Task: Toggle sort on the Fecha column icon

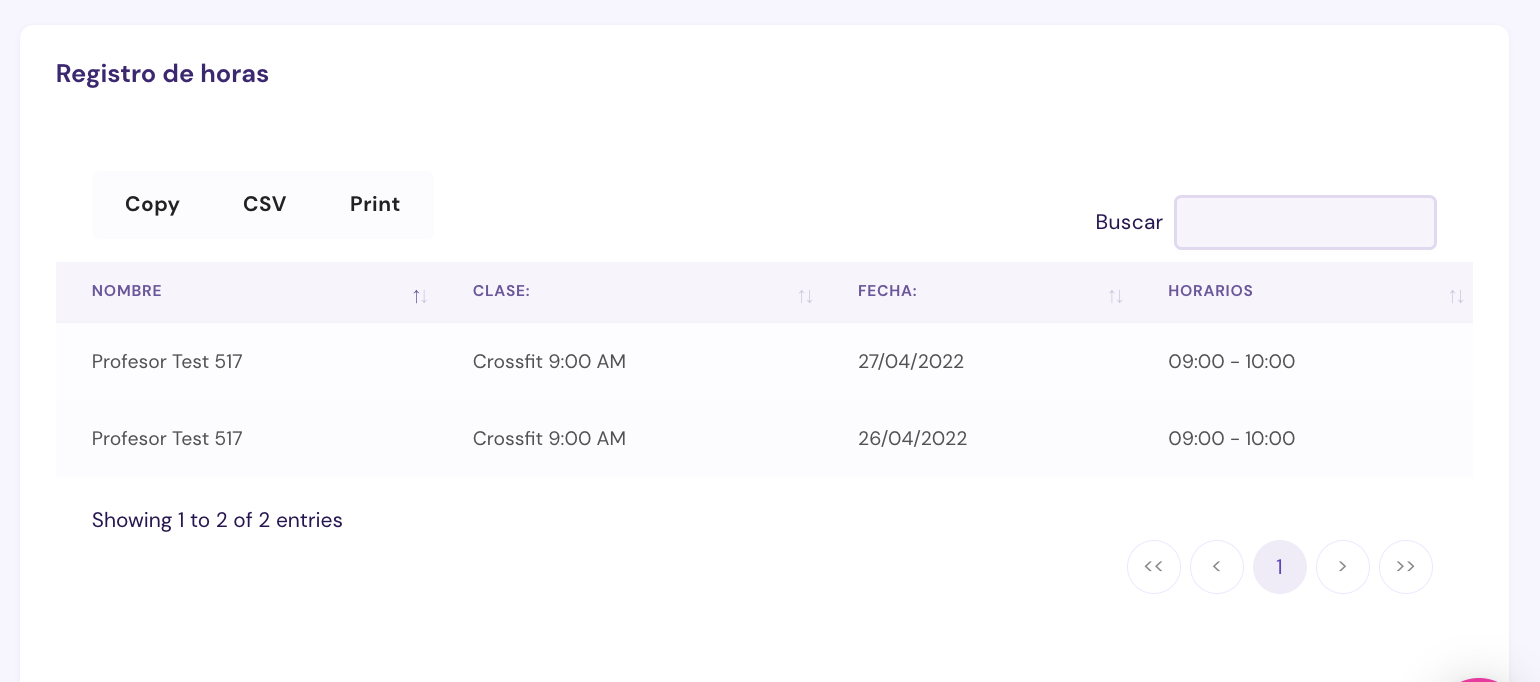Action: [x=1115, y=296]
